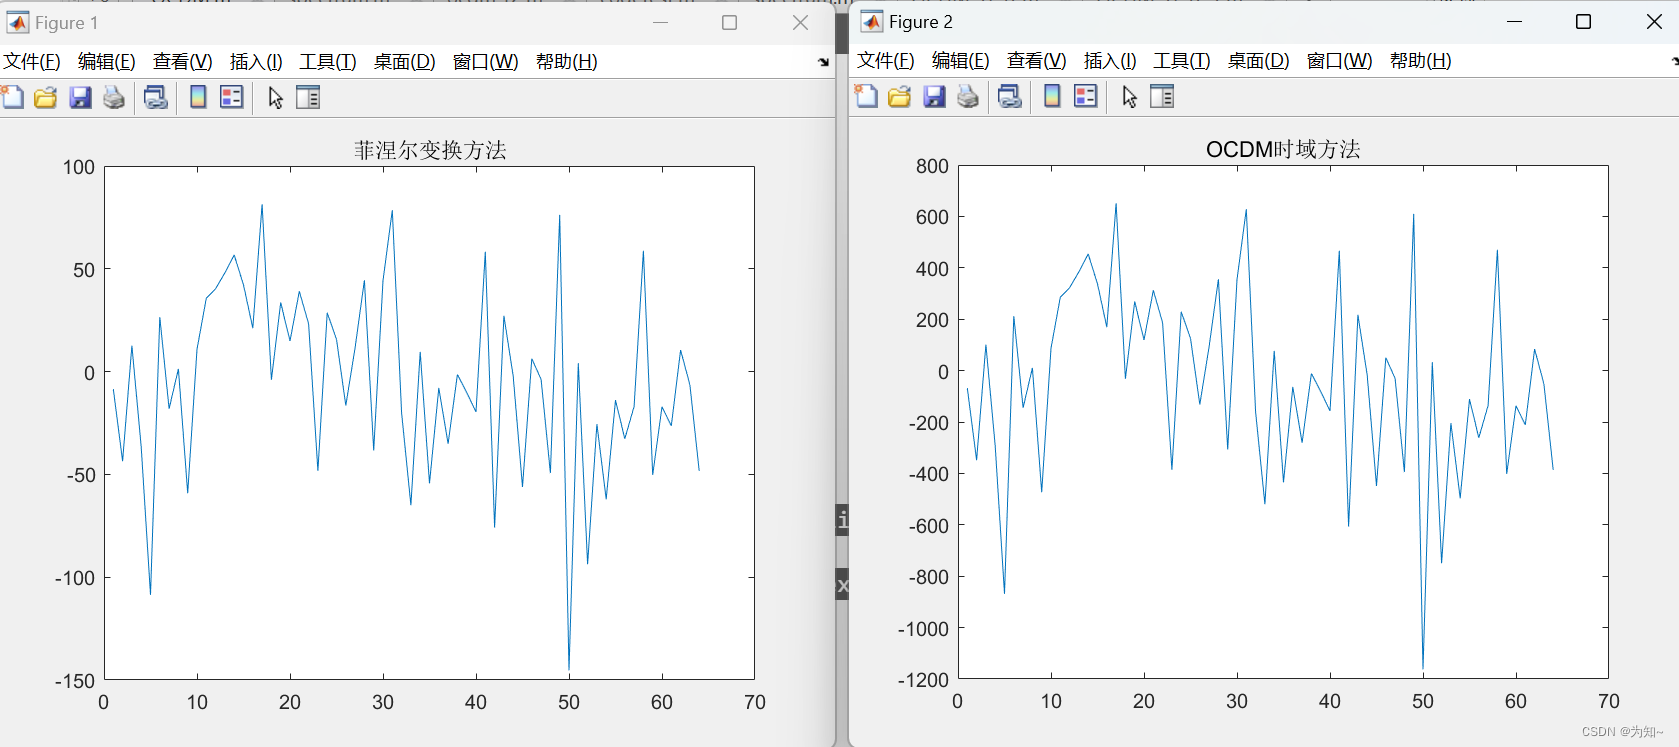The width and height of the screenshot is (1679, 747).
Task: Open 帮助(H) menu in Figure 1
Action: pos(567,62)
